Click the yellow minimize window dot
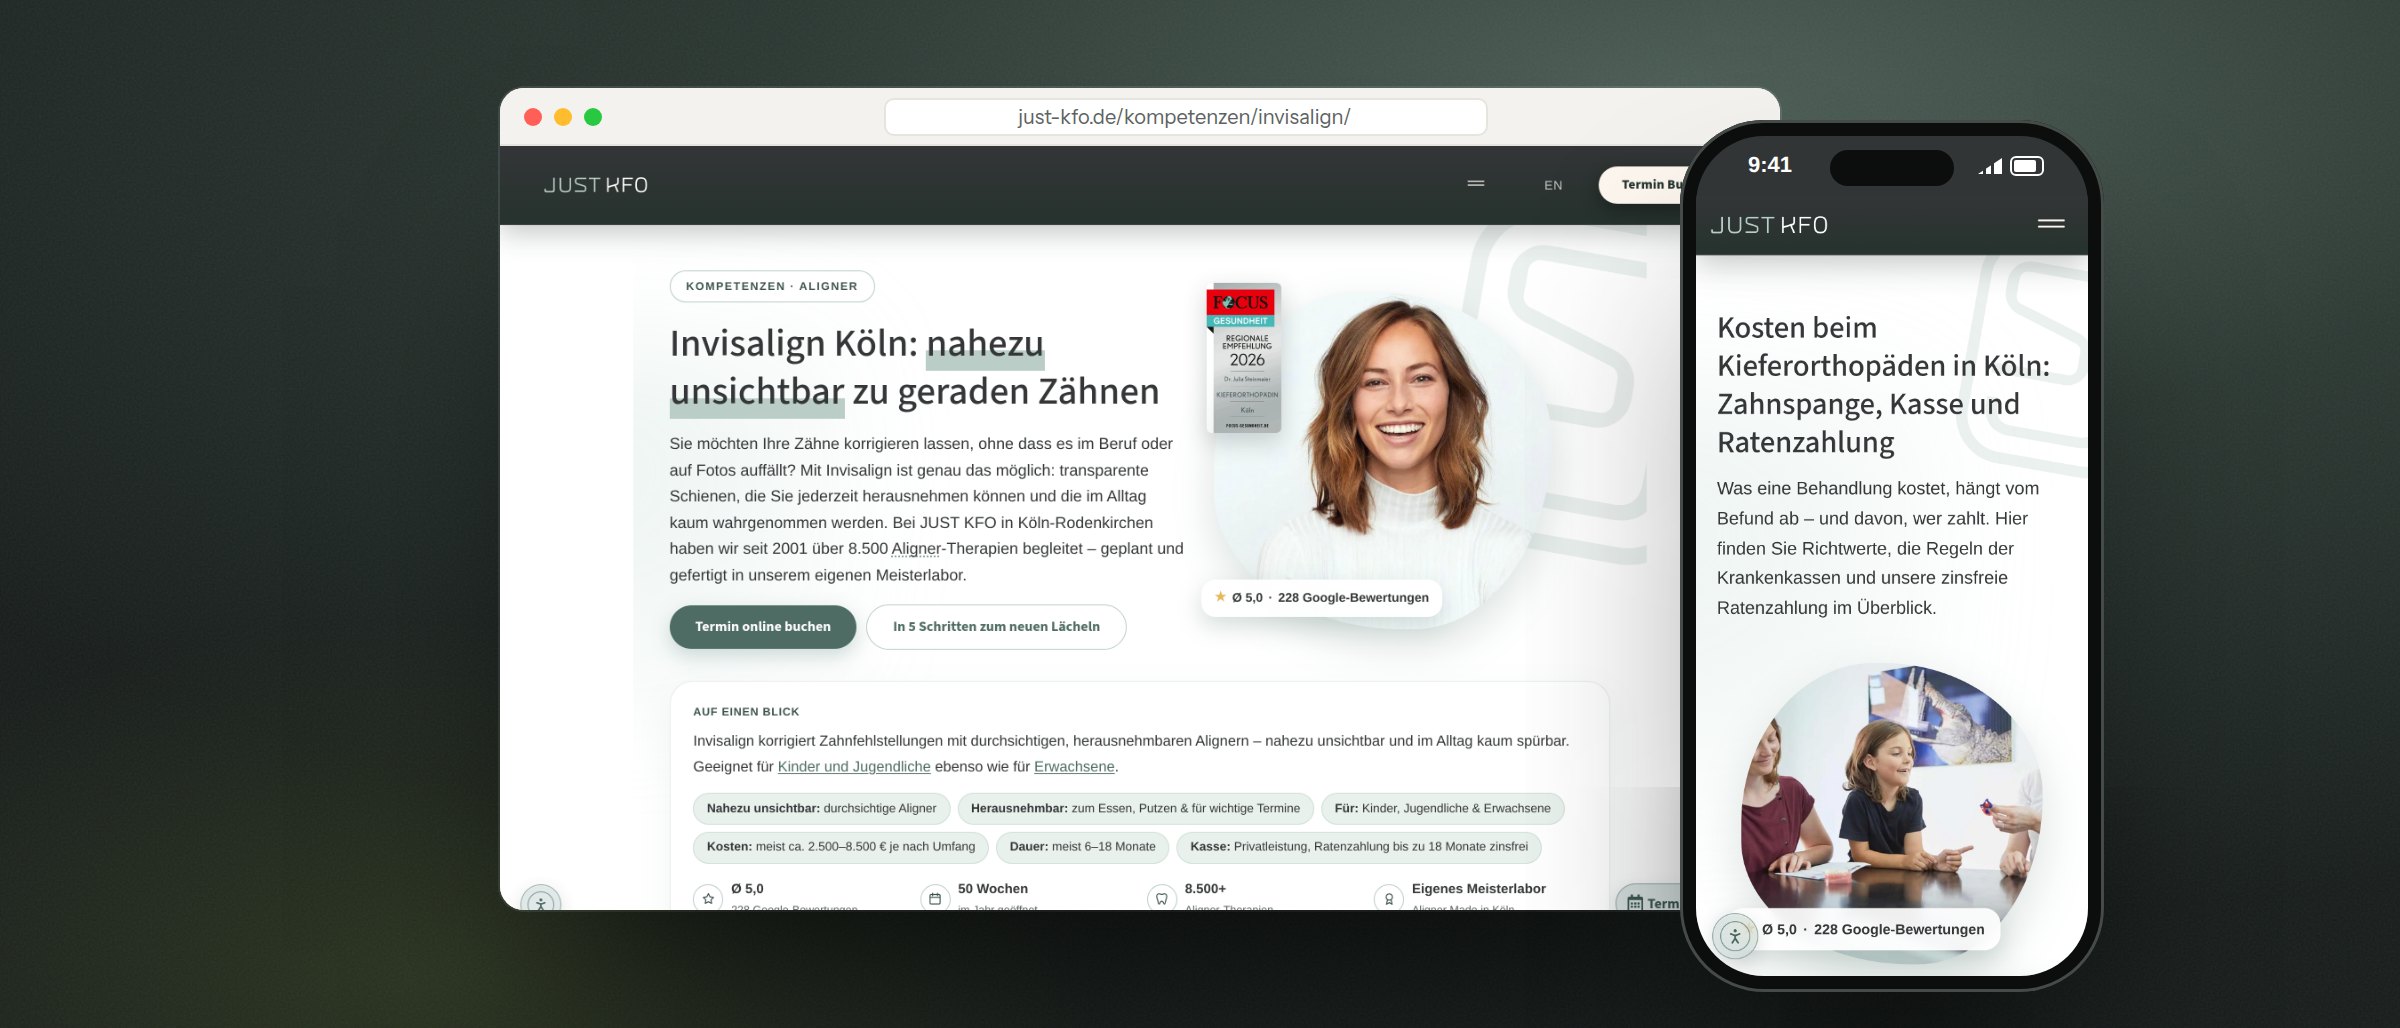 coord(563,117)
